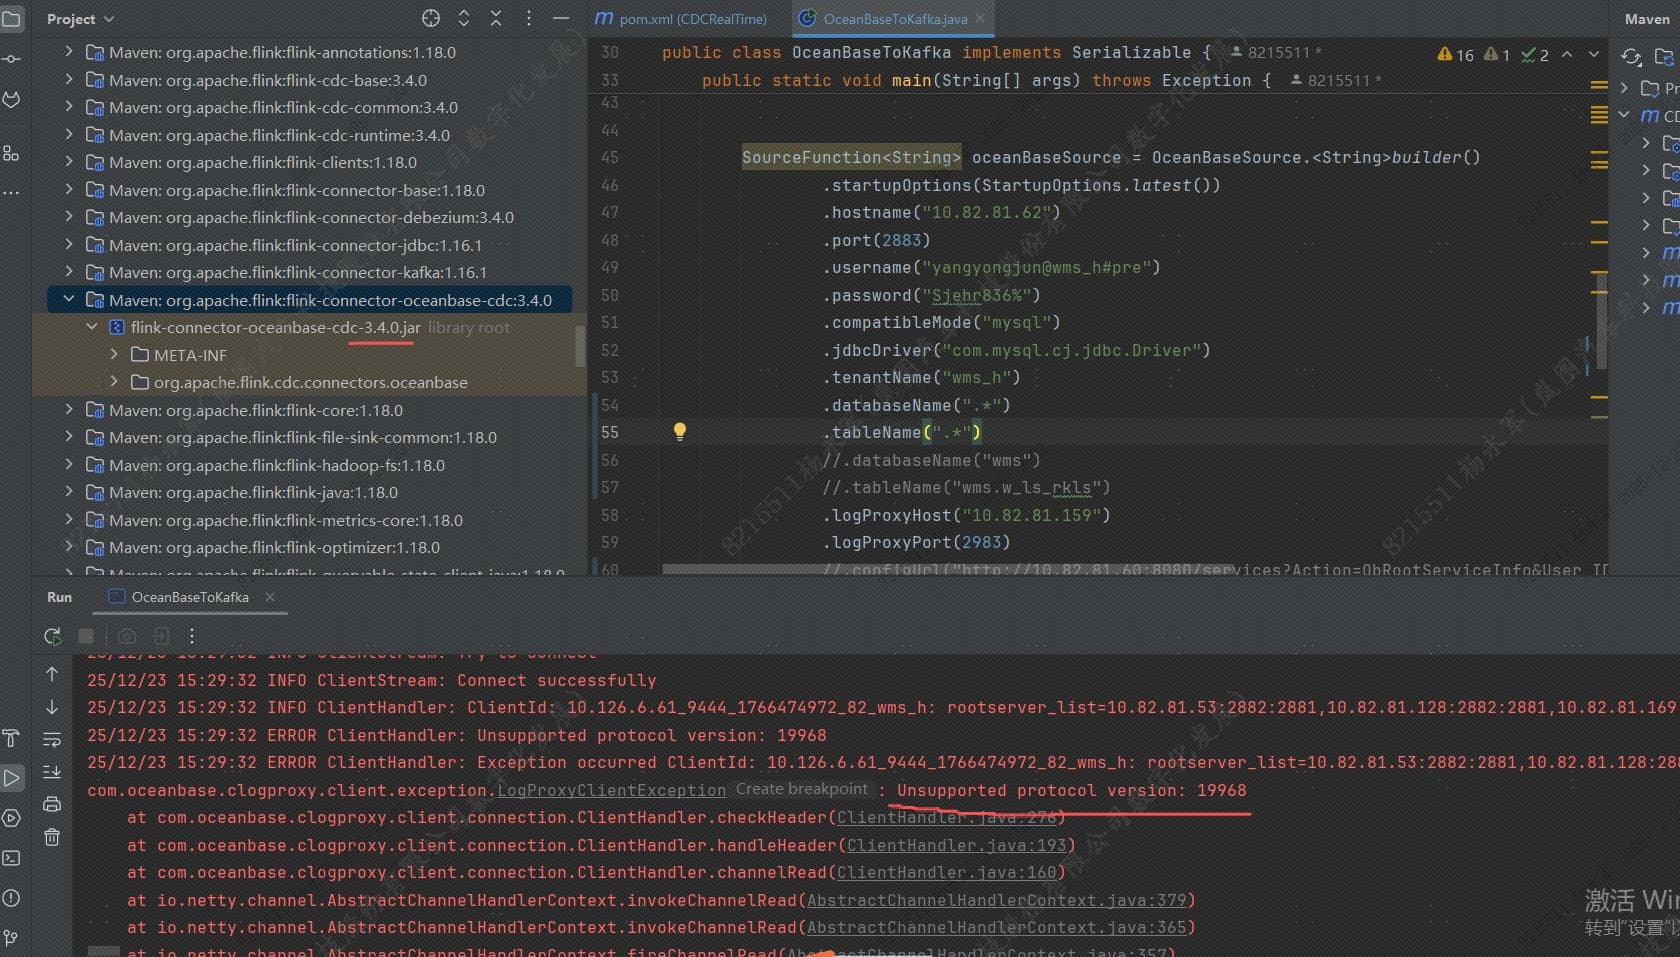
Task: Expand the META-INF folder
Action: click(114, 355)
